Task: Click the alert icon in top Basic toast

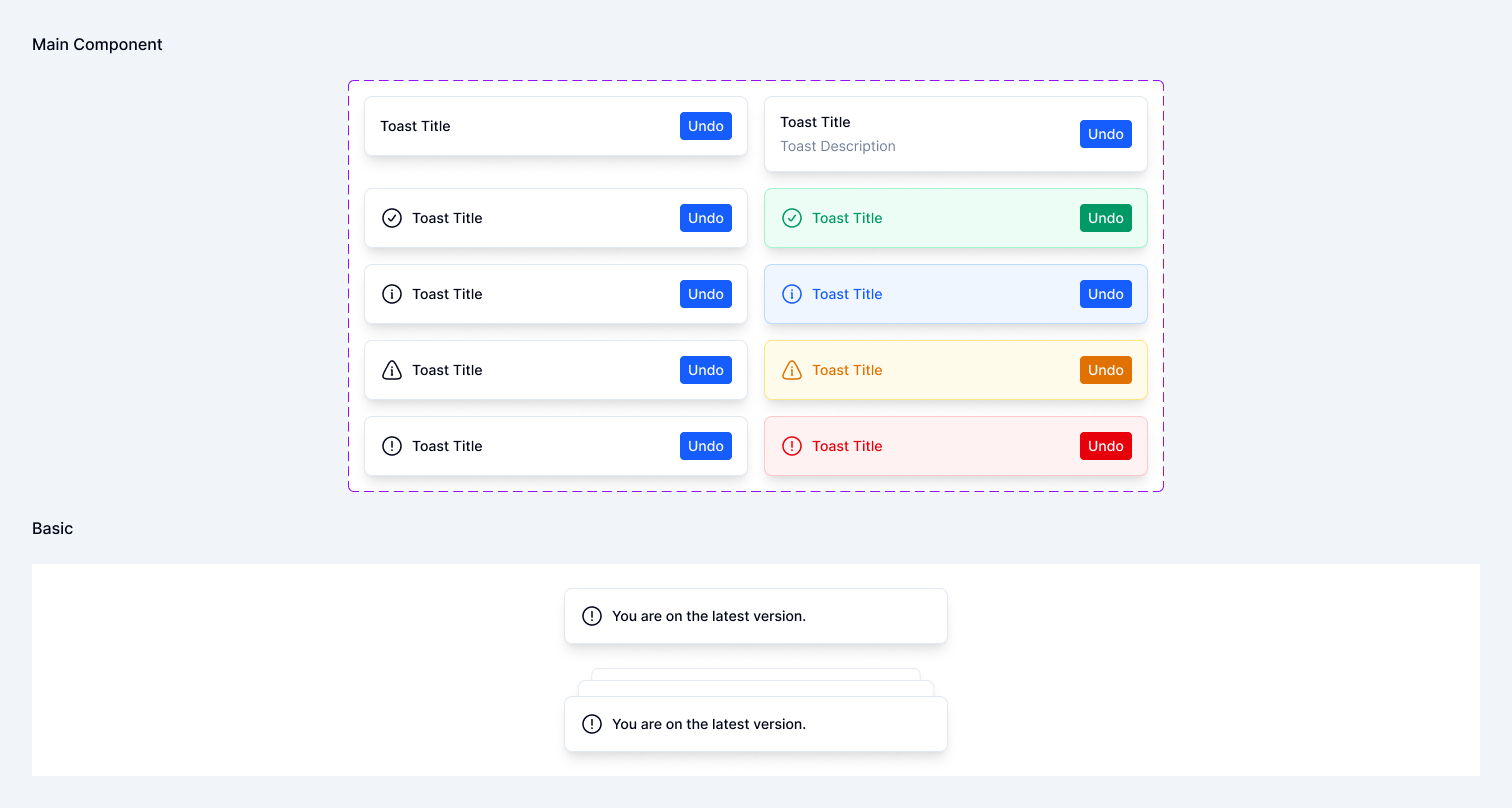Action: [592, 616]
